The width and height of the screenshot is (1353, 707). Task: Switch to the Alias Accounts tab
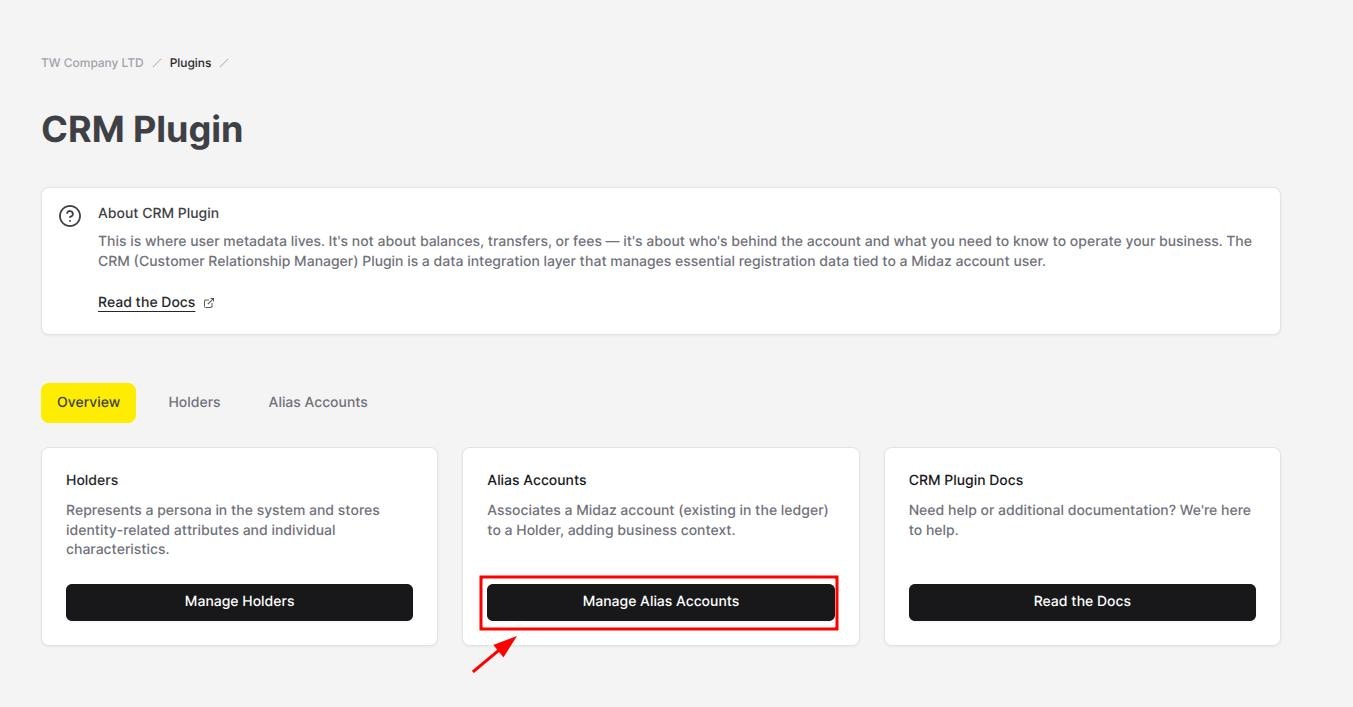point(318,402)
